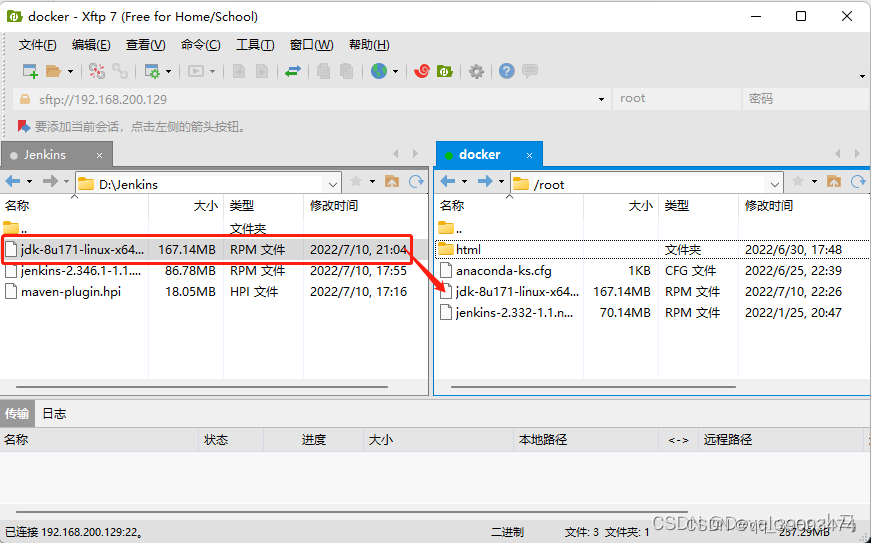The image size is (871, 543).
Task: Click the local pane bookmark star icon
Action: tap(356, 182)
